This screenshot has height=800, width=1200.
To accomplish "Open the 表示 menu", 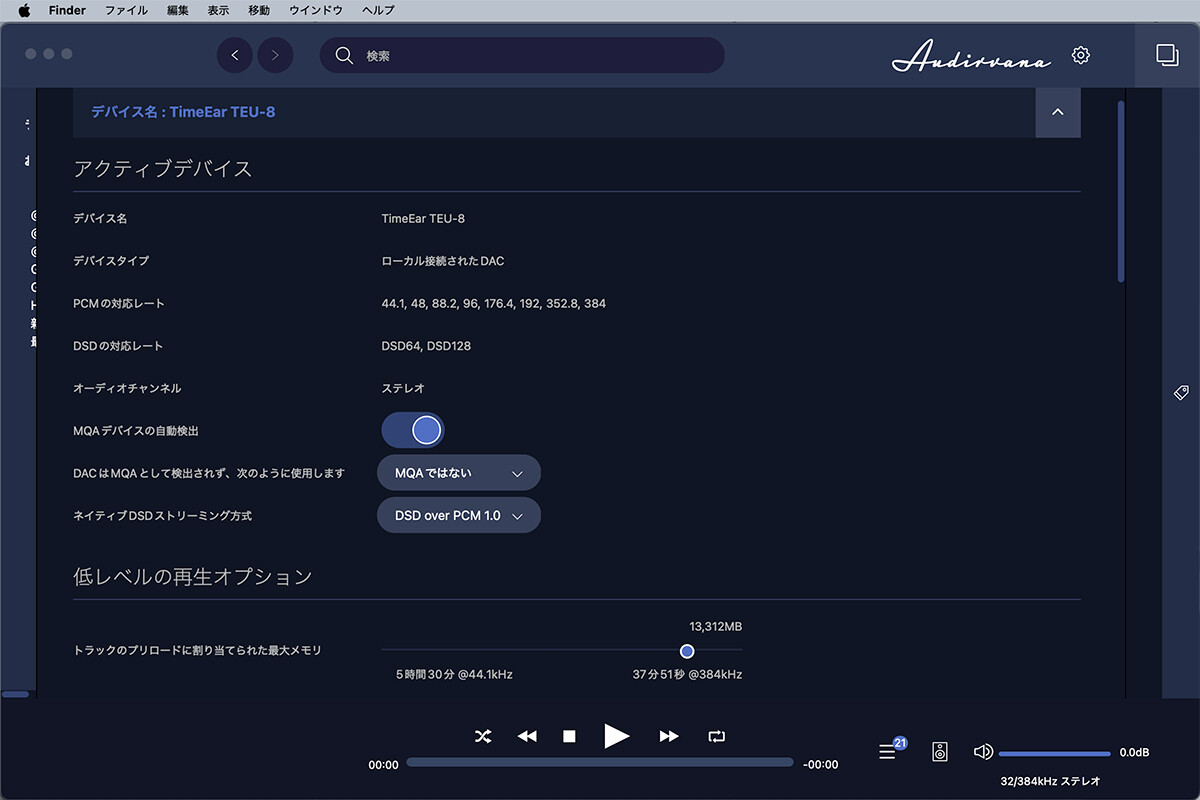I will [218, 10].
